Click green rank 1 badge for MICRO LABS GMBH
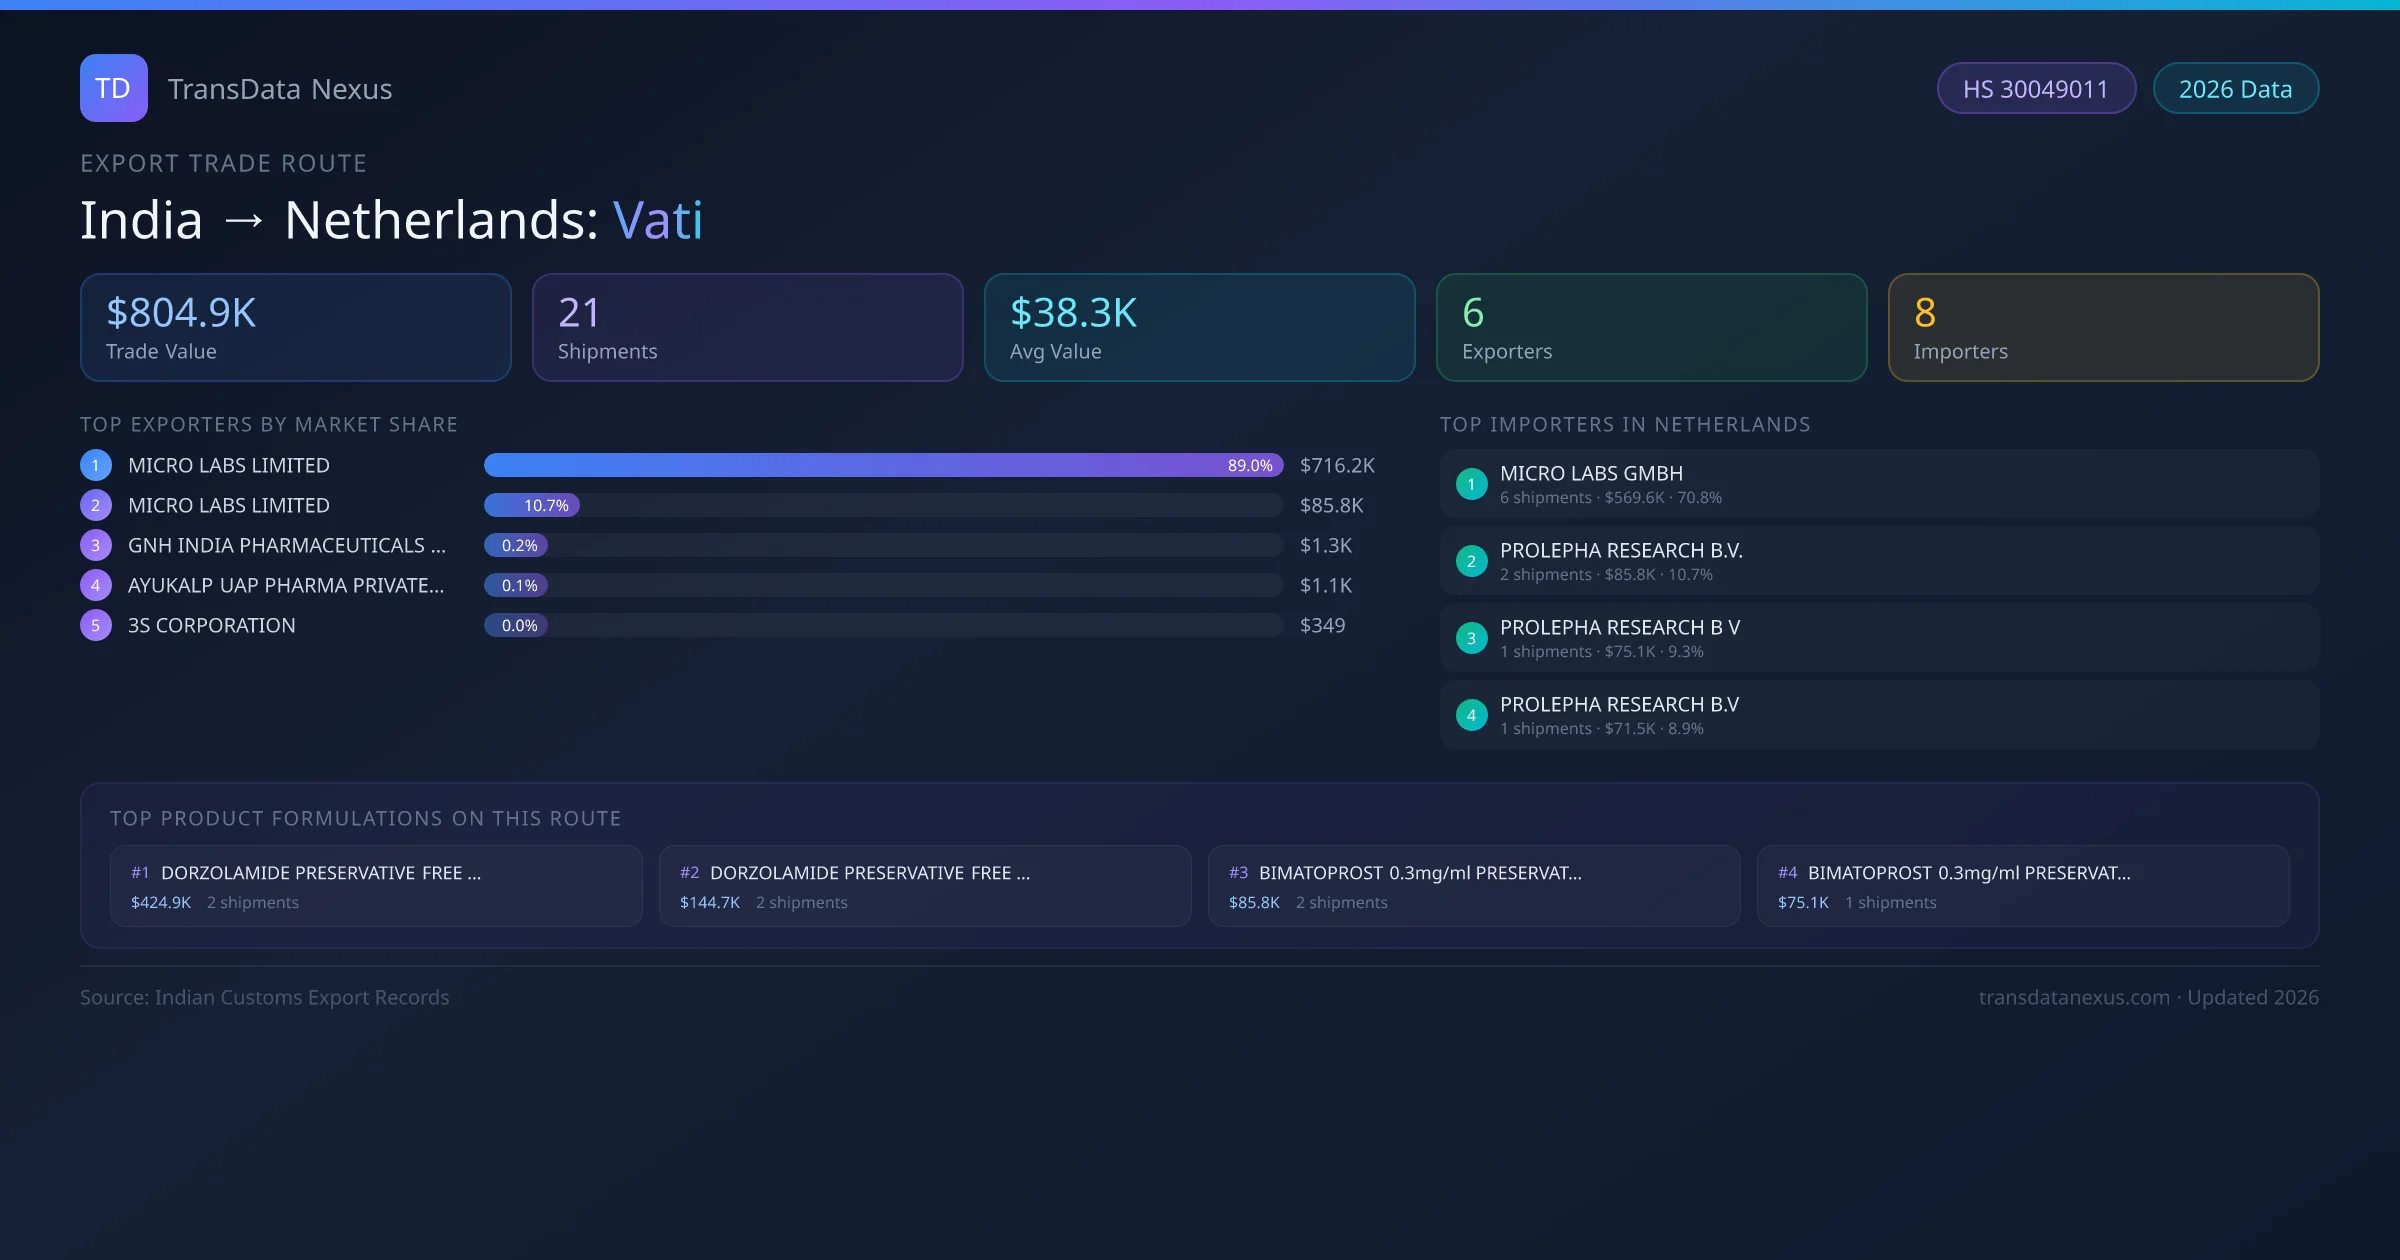 (1471, 484)
